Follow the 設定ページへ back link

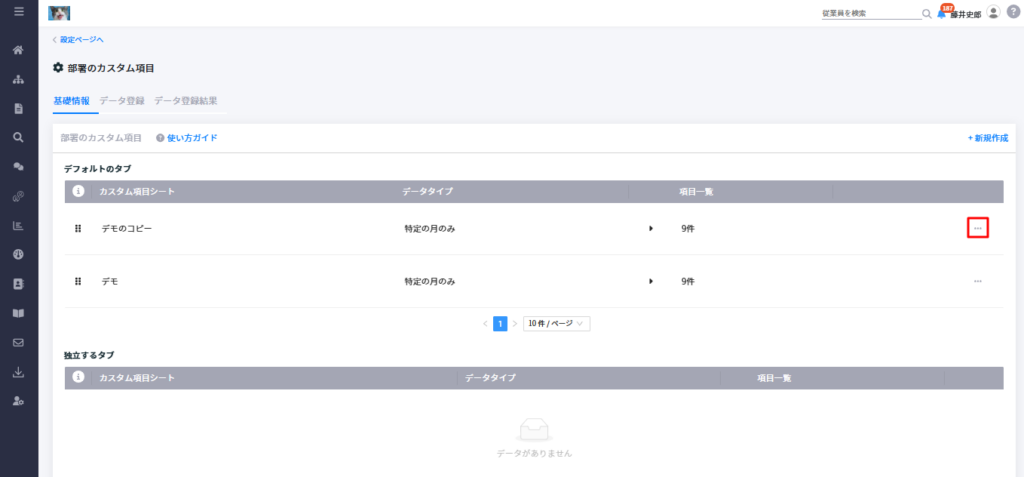78,39
